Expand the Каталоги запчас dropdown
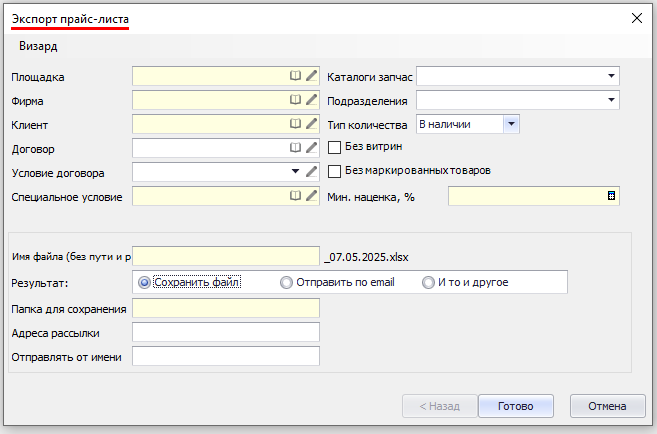The width and height of the screenshot is (657, 434). 610,76
